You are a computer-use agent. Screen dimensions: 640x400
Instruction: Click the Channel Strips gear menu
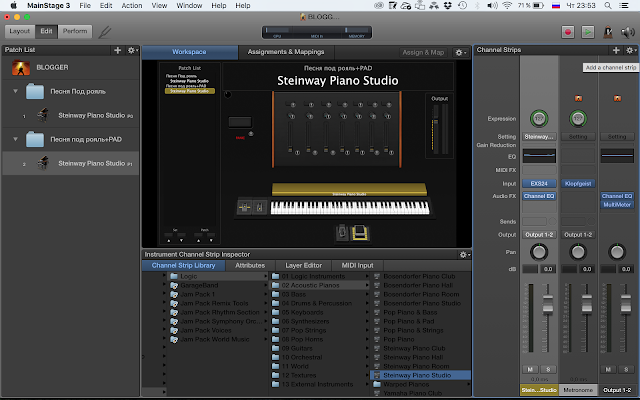[630, 50]
